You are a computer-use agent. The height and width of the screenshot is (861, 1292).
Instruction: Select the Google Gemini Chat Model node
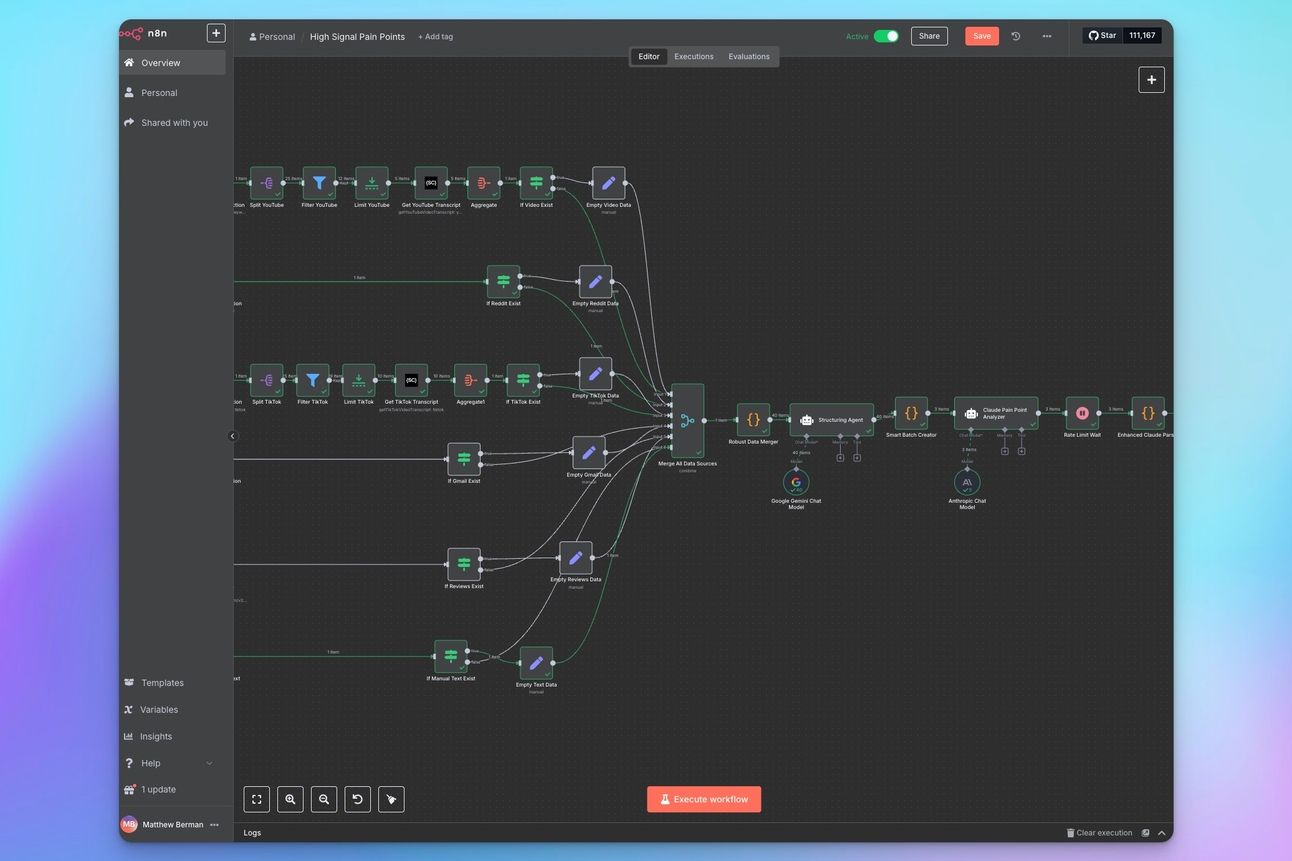(x=796, y=482)
